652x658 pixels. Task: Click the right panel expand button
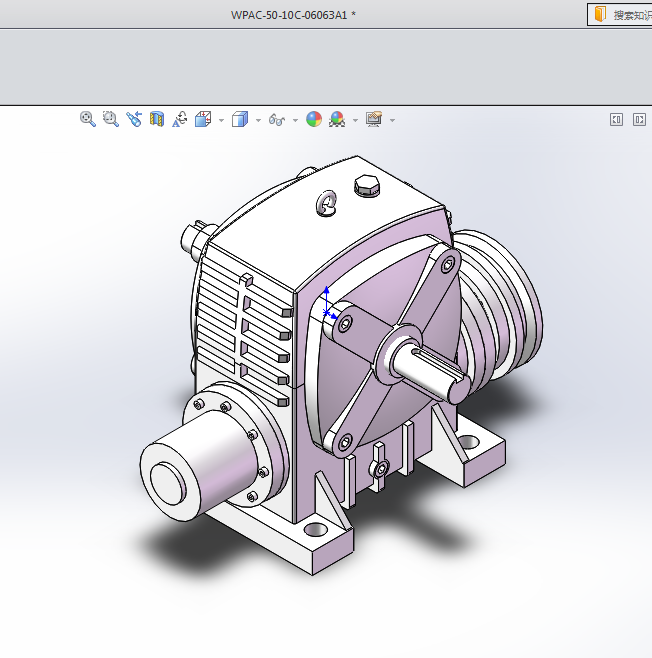[639, 120]
